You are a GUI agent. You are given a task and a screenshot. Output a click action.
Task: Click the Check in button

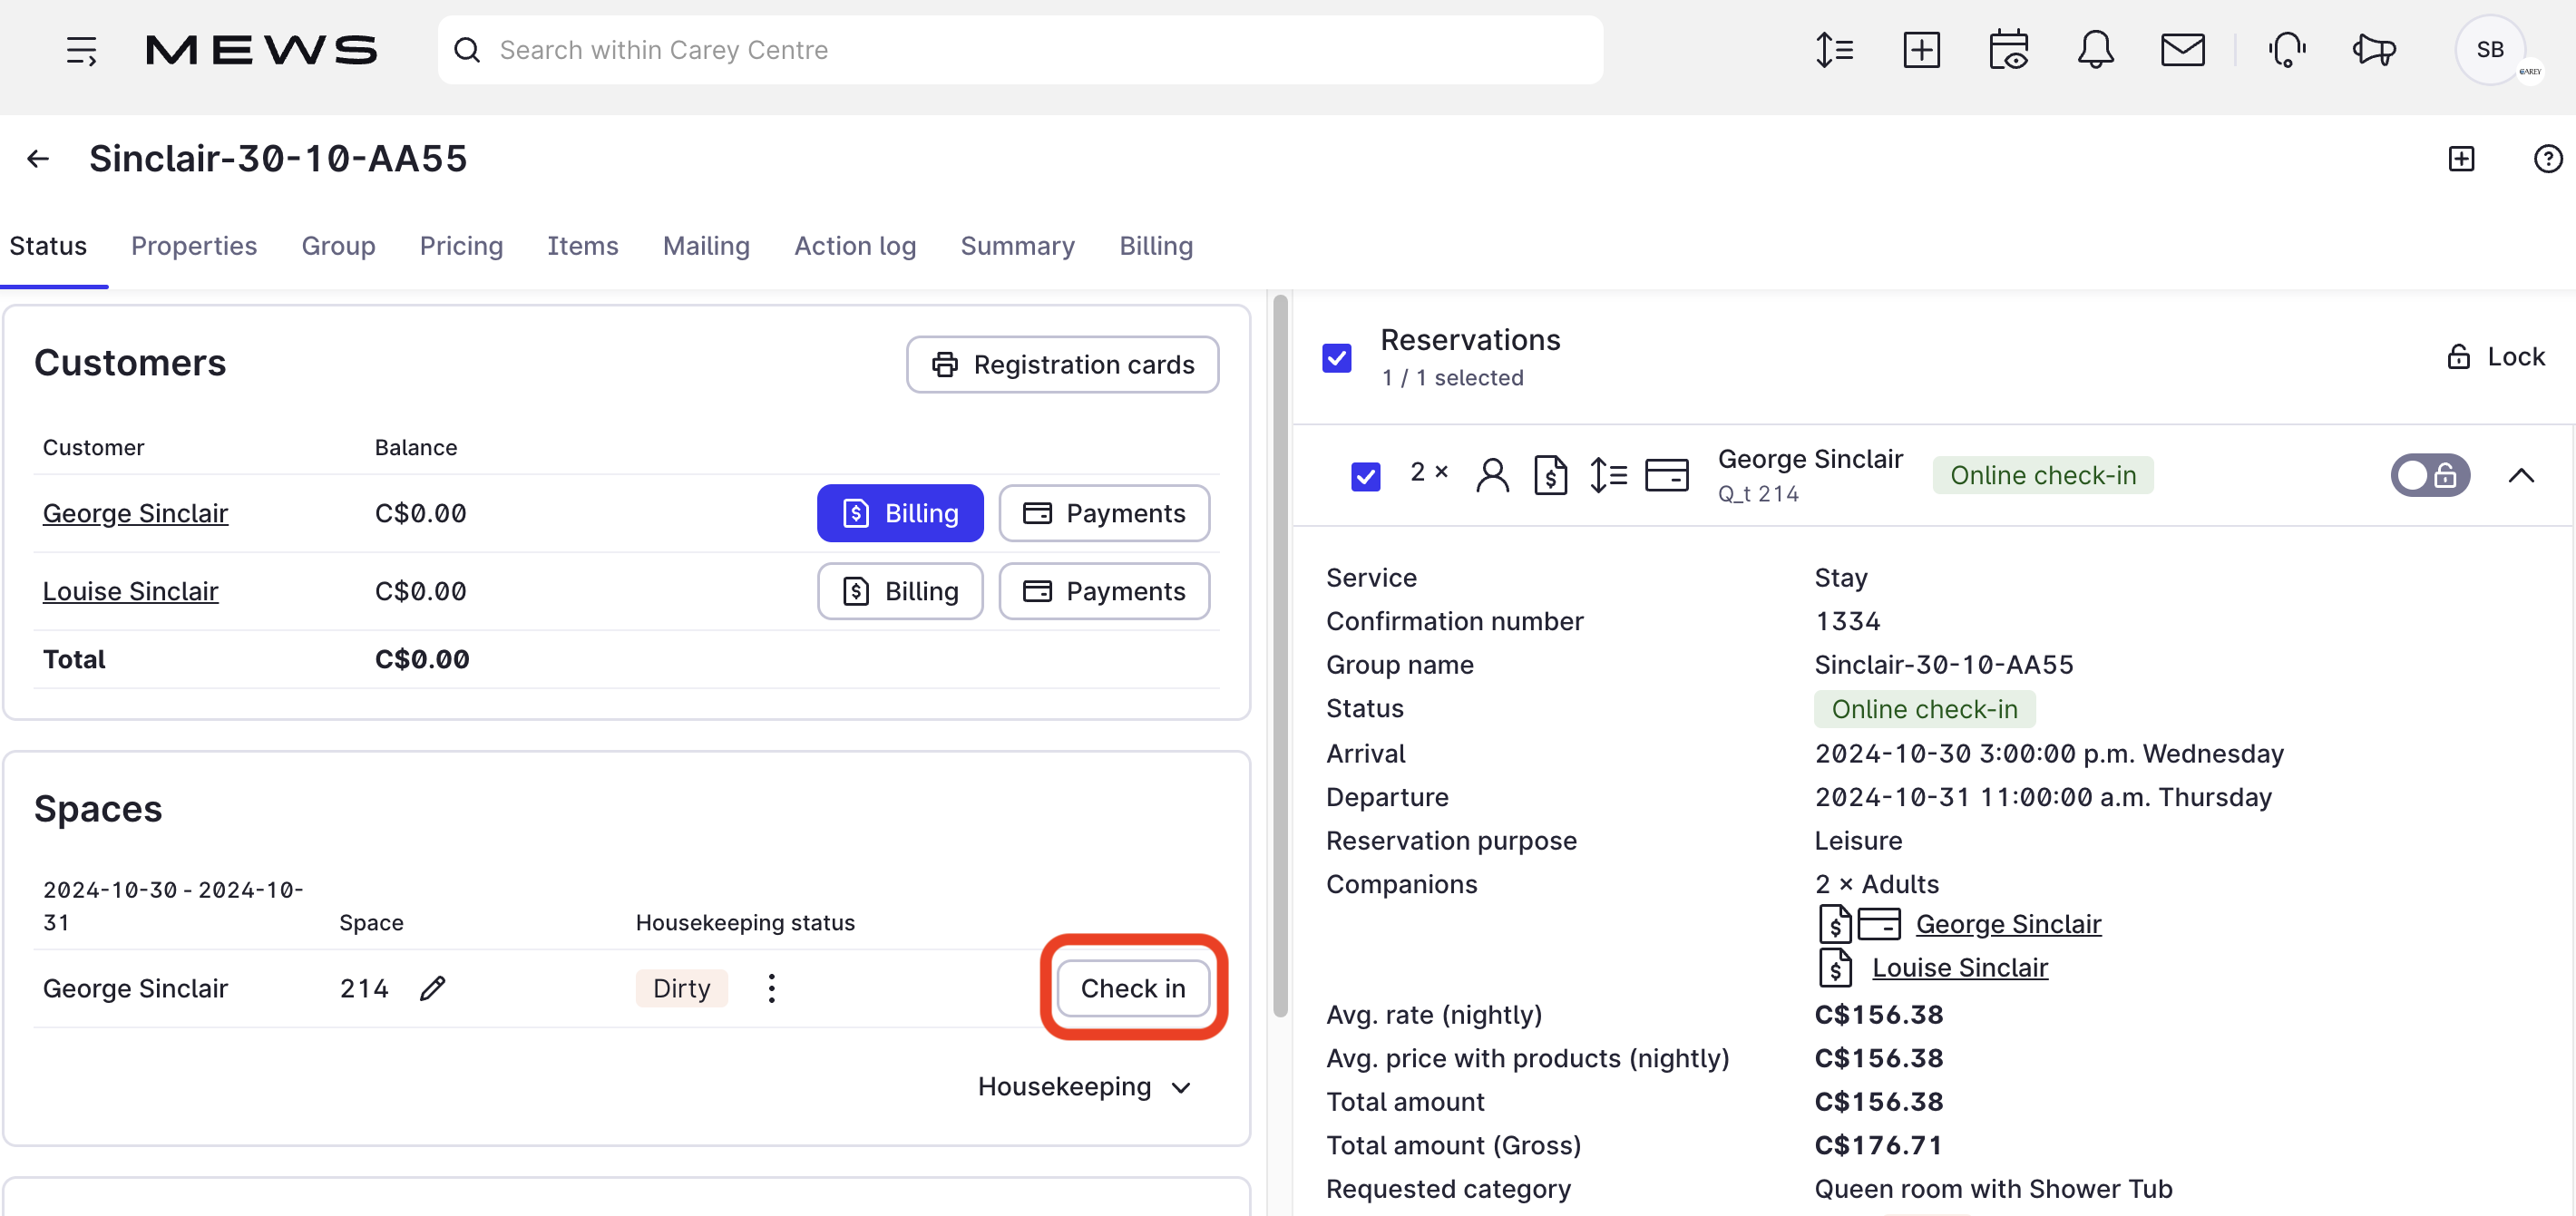pyautogui.click(x=1132, y=988)
